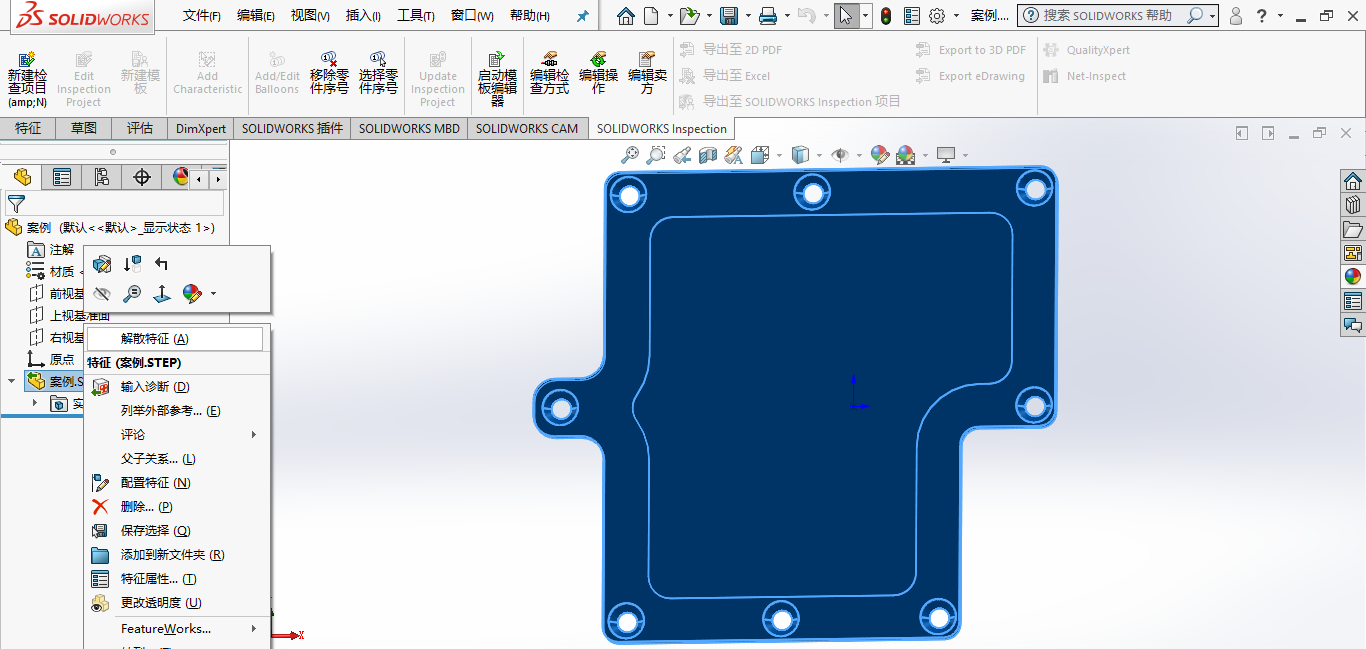Collapse the 案例.STEP tree node
This screenshot has width=1366, height=649.
click(x=12, y=381)
